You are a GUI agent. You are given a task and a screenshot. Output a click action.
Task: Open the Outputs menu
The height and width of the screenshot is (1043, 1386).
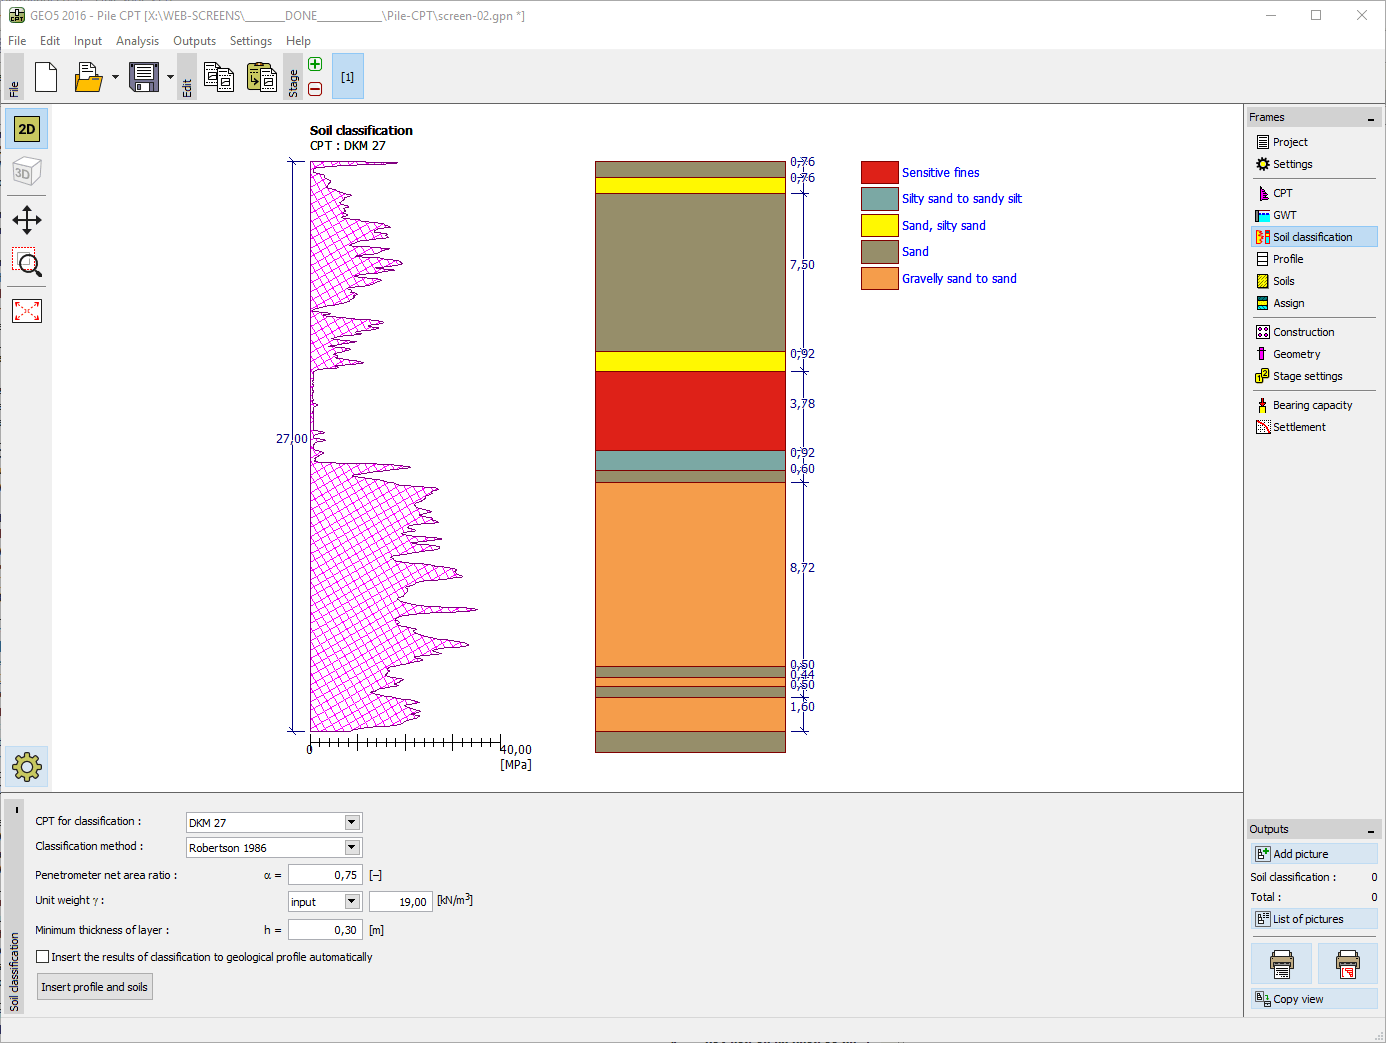194,41
